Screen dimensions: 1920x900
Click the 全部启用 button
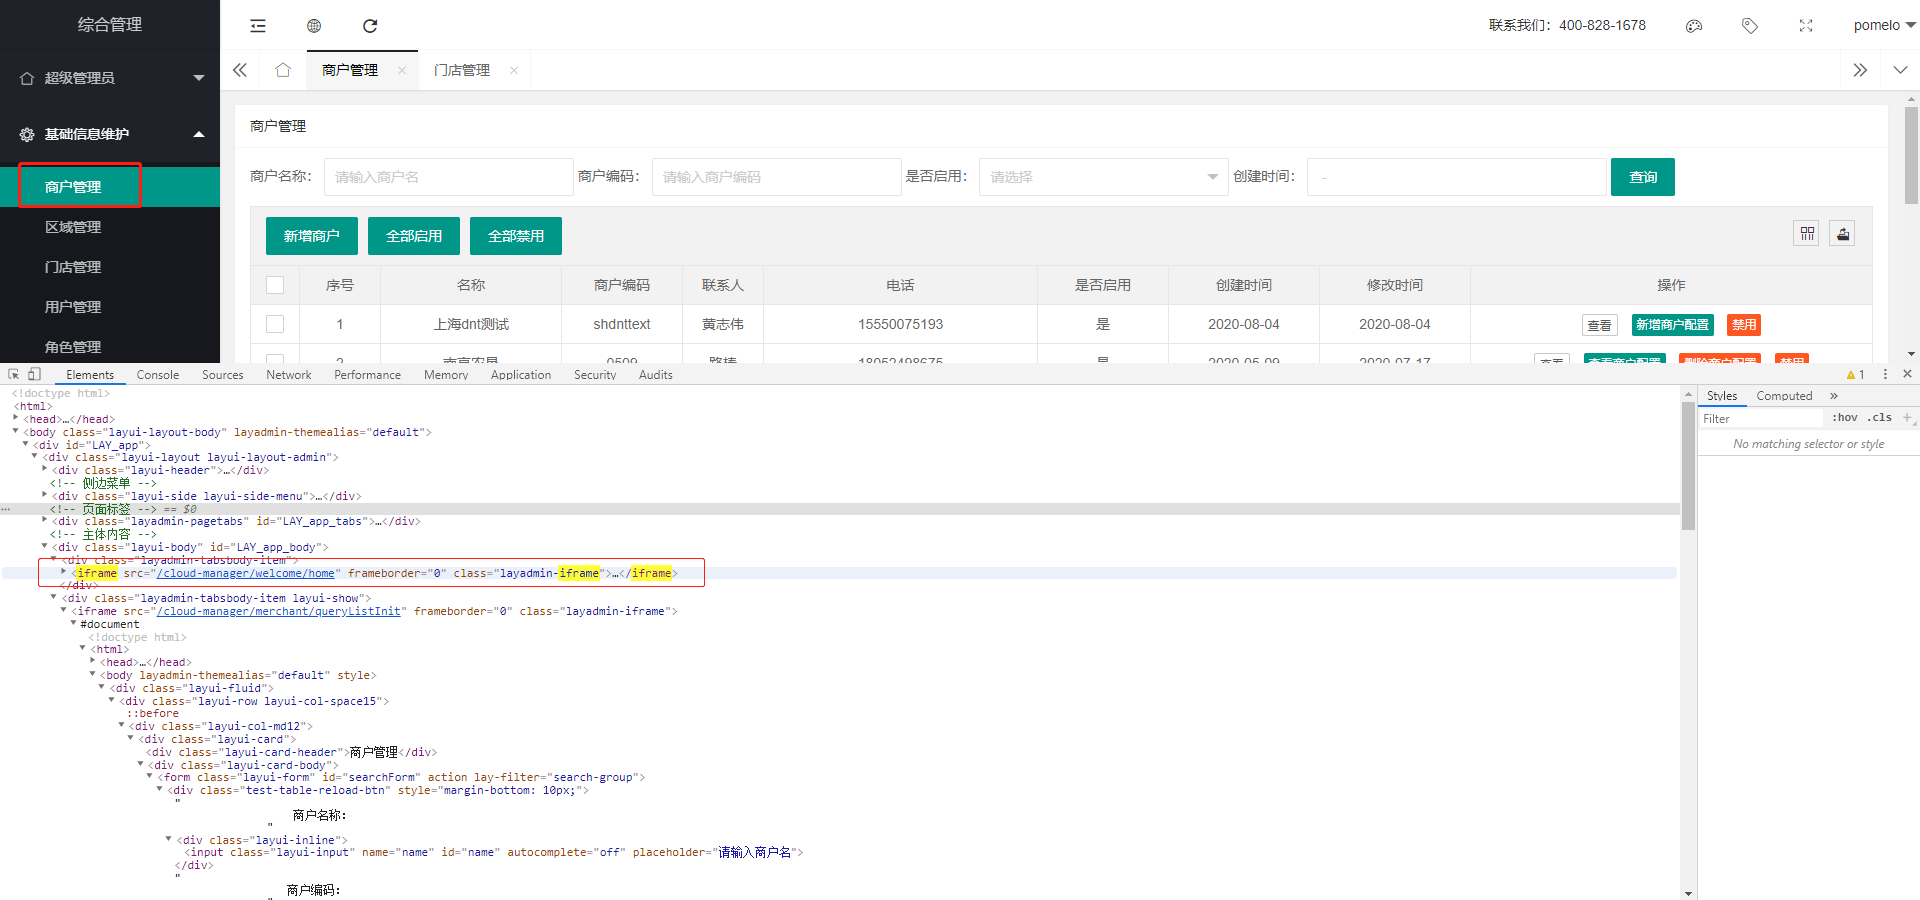point(414,236)
